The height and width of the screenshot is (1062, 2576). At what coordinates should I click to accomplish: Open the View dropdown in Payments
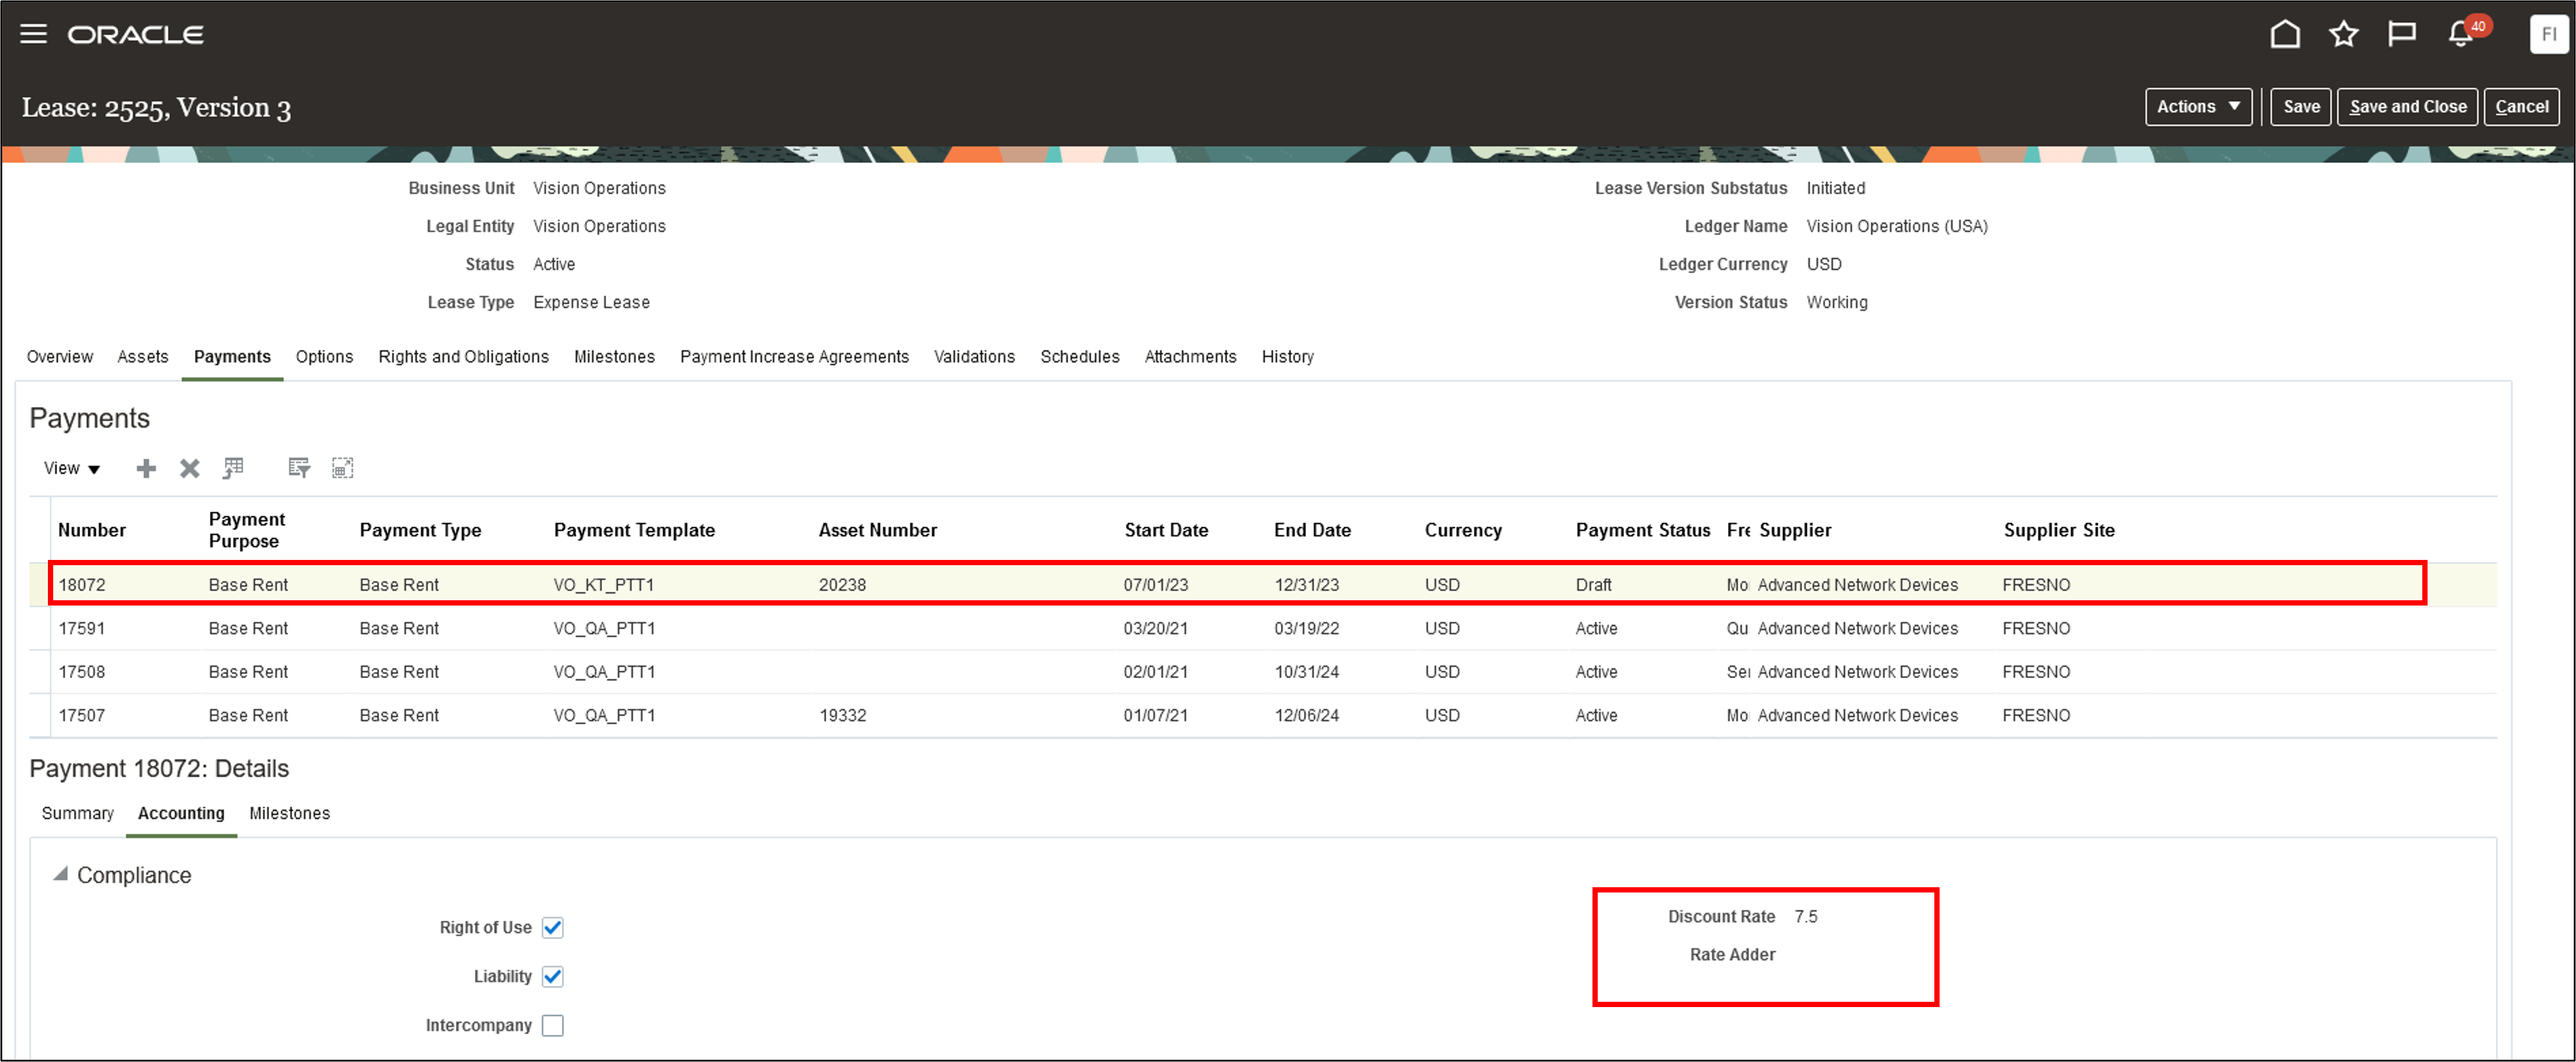[71, 468]
